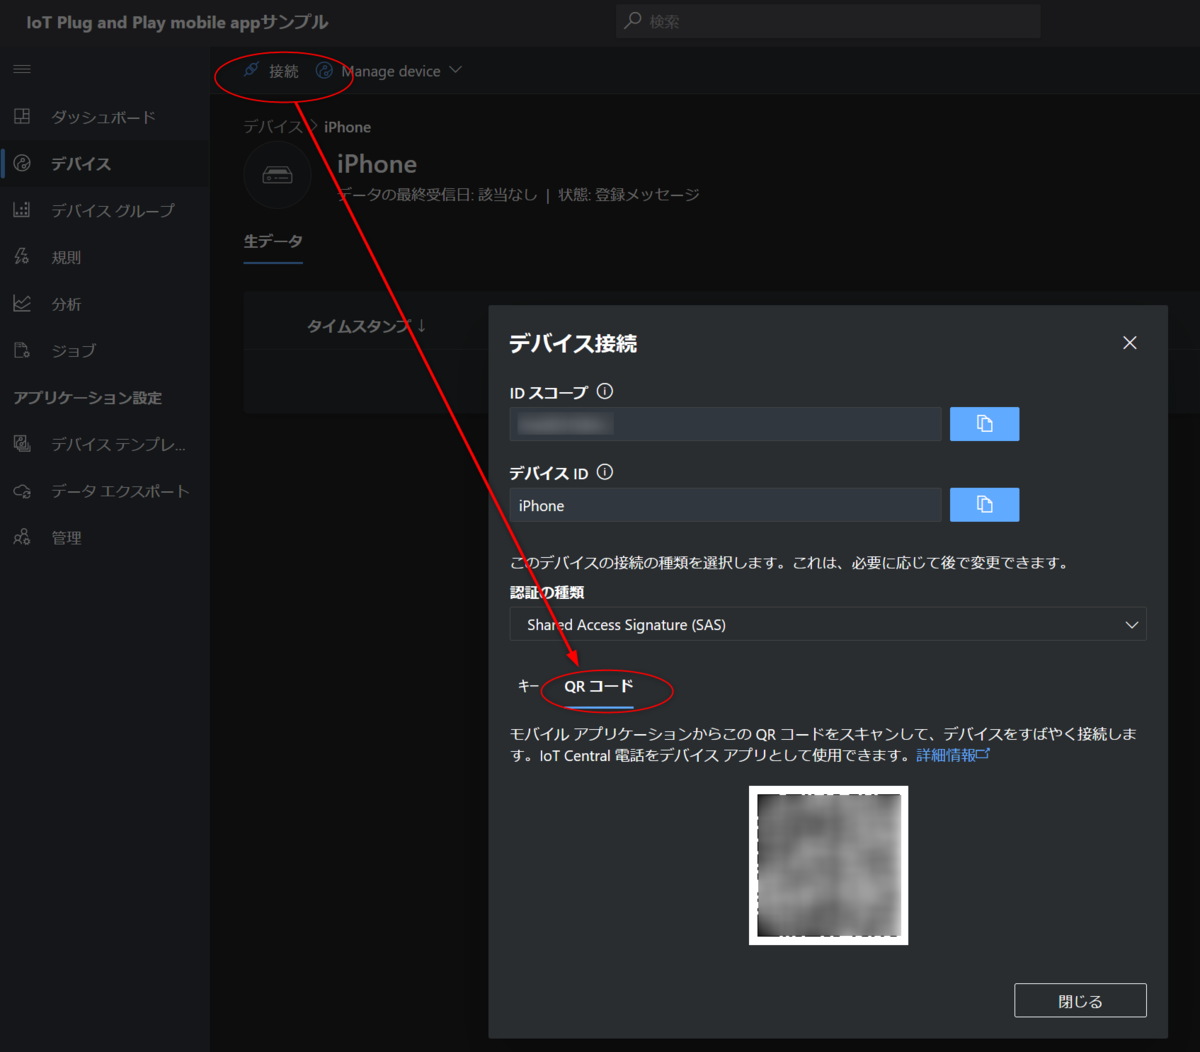Screen dimensions: 1200x1052
Task: Click the iPhone device avatar icon
Action: click(x=277, y=175)
